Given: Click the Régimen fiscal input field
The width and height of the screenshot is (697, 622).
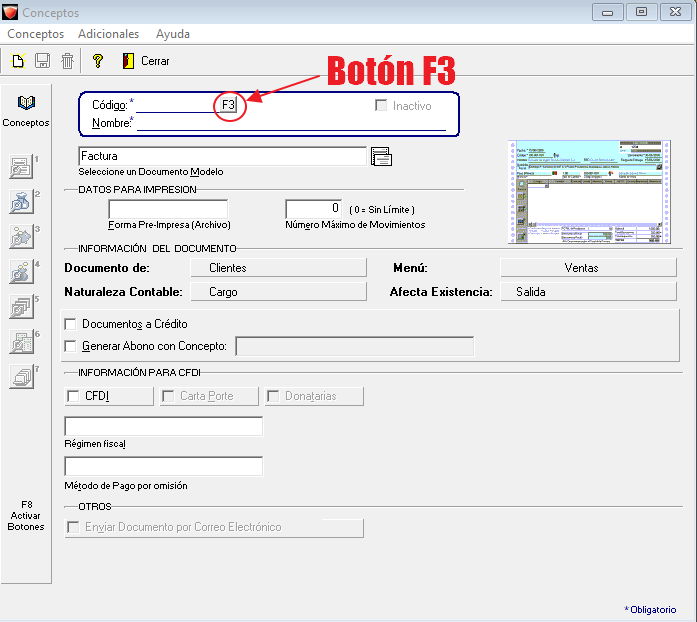Looking at the screenshot, I should coord(163,427).
